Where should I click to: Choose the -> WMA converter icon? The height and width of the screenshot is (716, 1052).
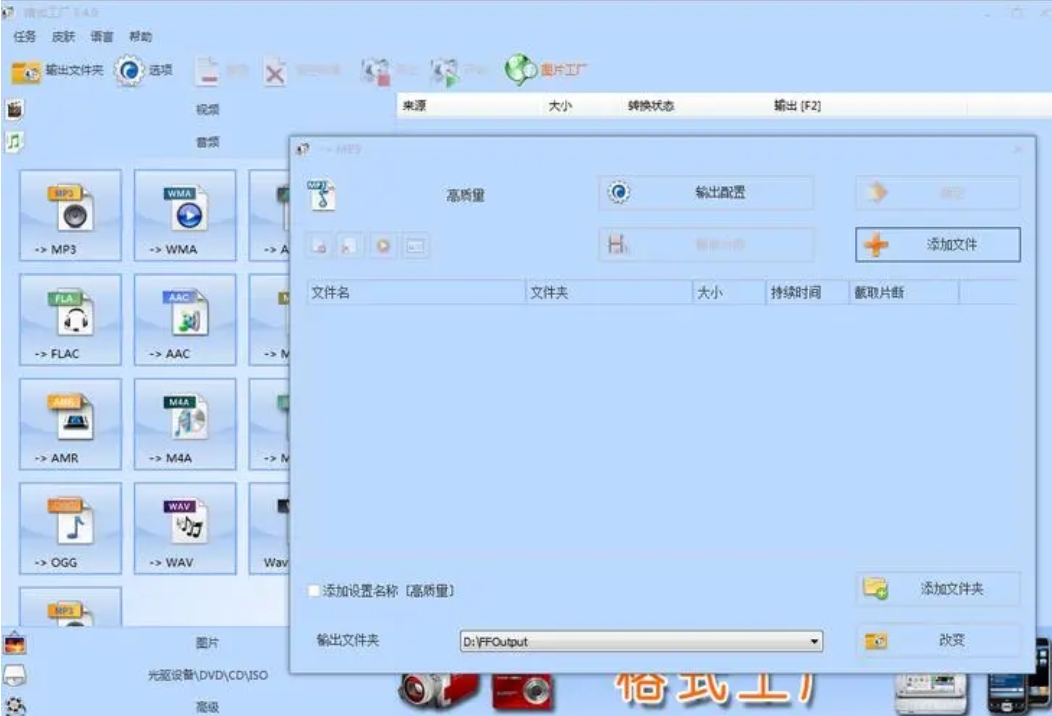185,215
